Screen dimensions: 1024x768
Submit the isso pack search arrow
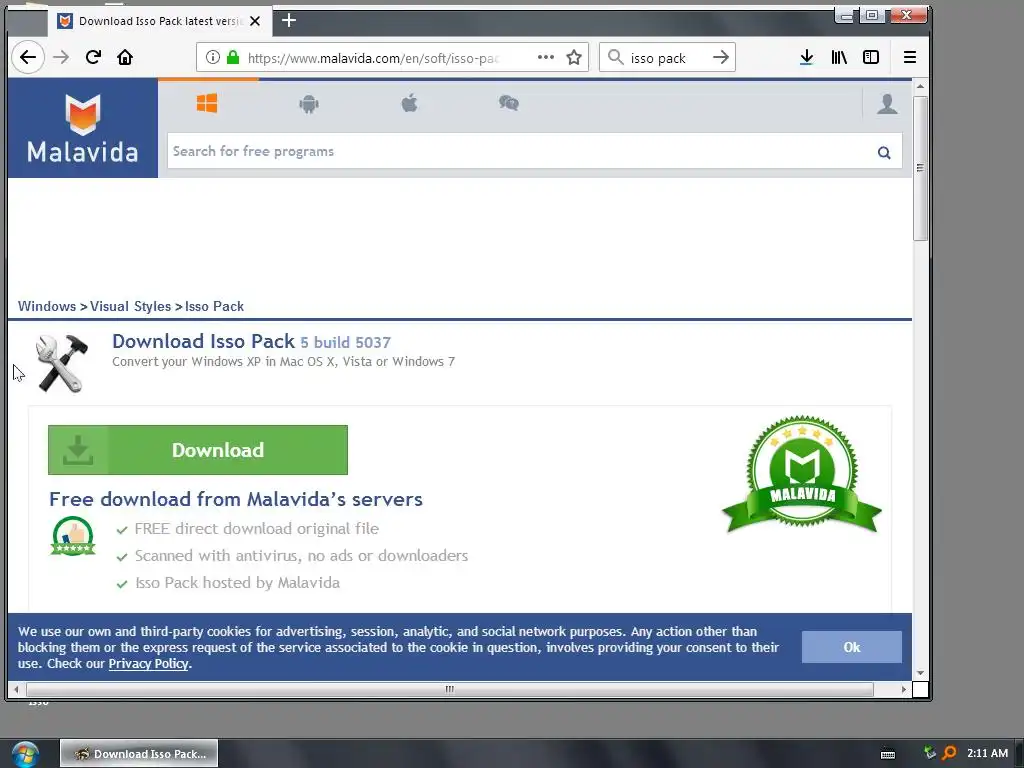tap(720, 57)
